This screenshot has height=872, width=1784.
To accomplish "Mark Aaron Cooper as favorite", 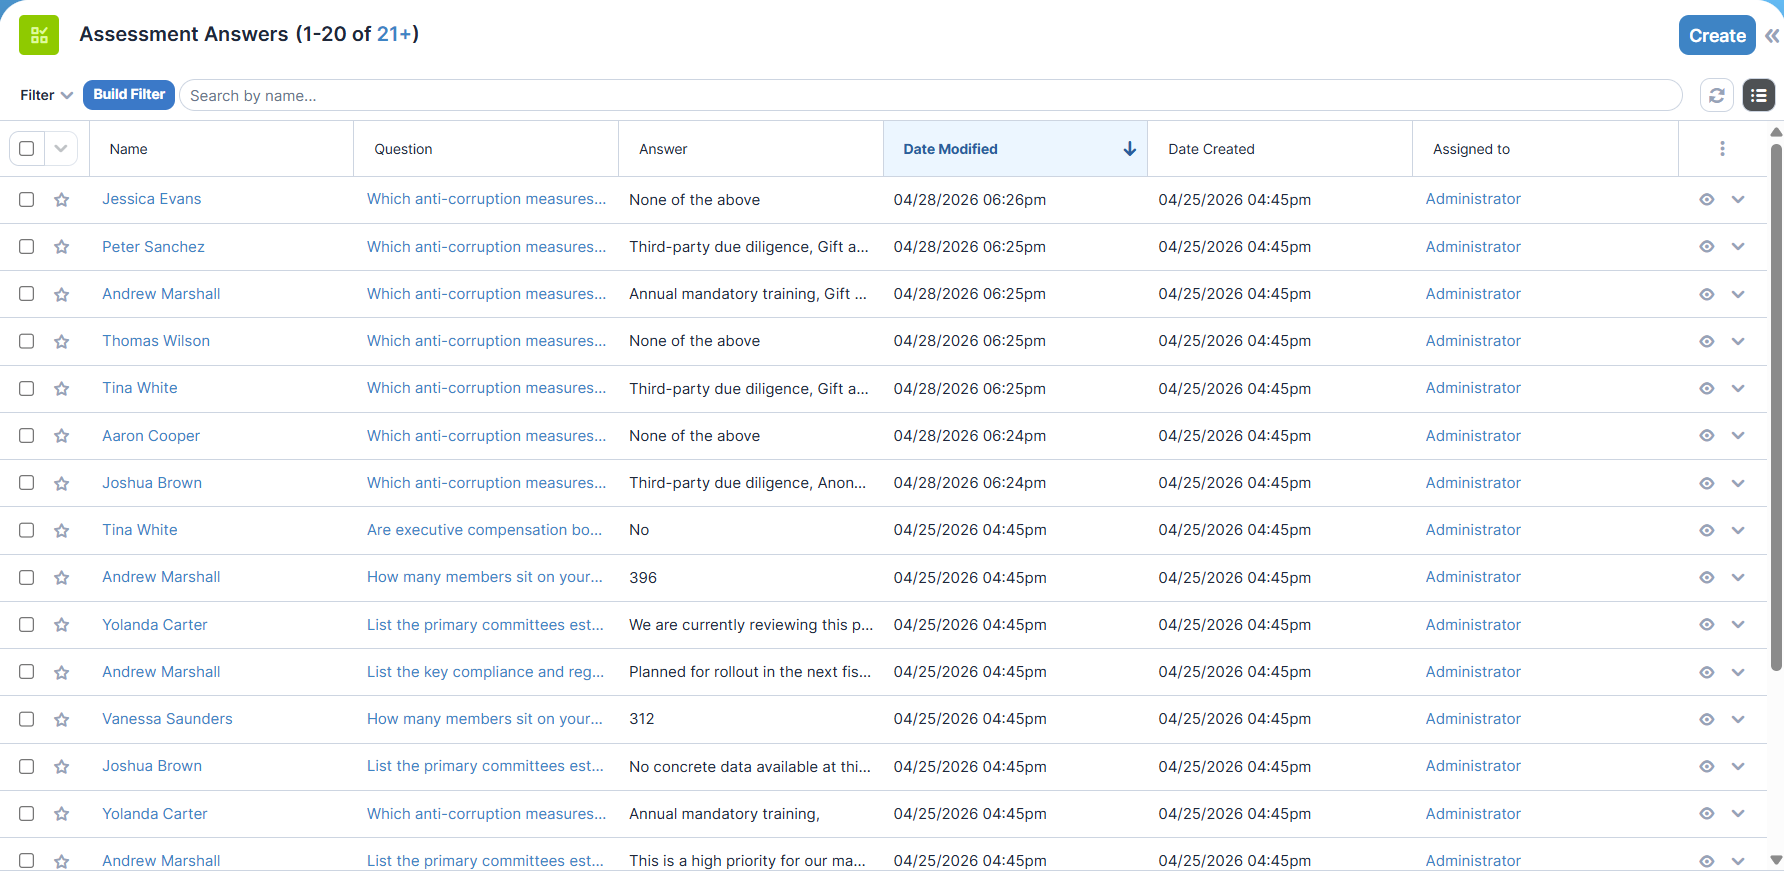I will (62, 436).
